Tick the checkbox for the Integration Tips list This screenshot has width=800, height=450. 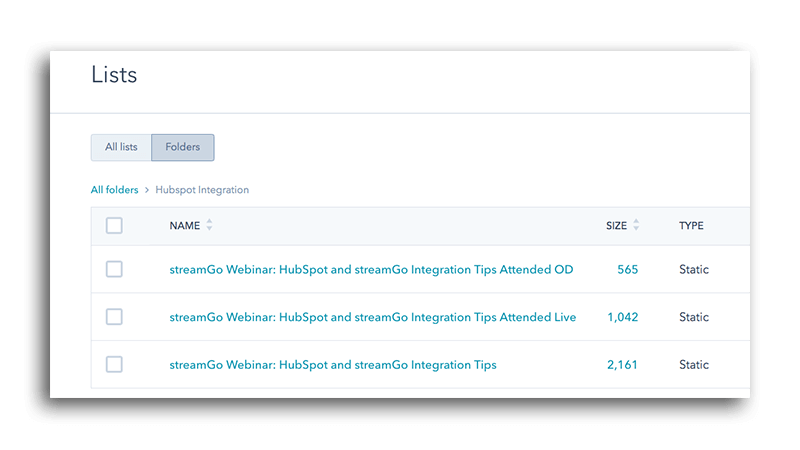pos(114,365)
